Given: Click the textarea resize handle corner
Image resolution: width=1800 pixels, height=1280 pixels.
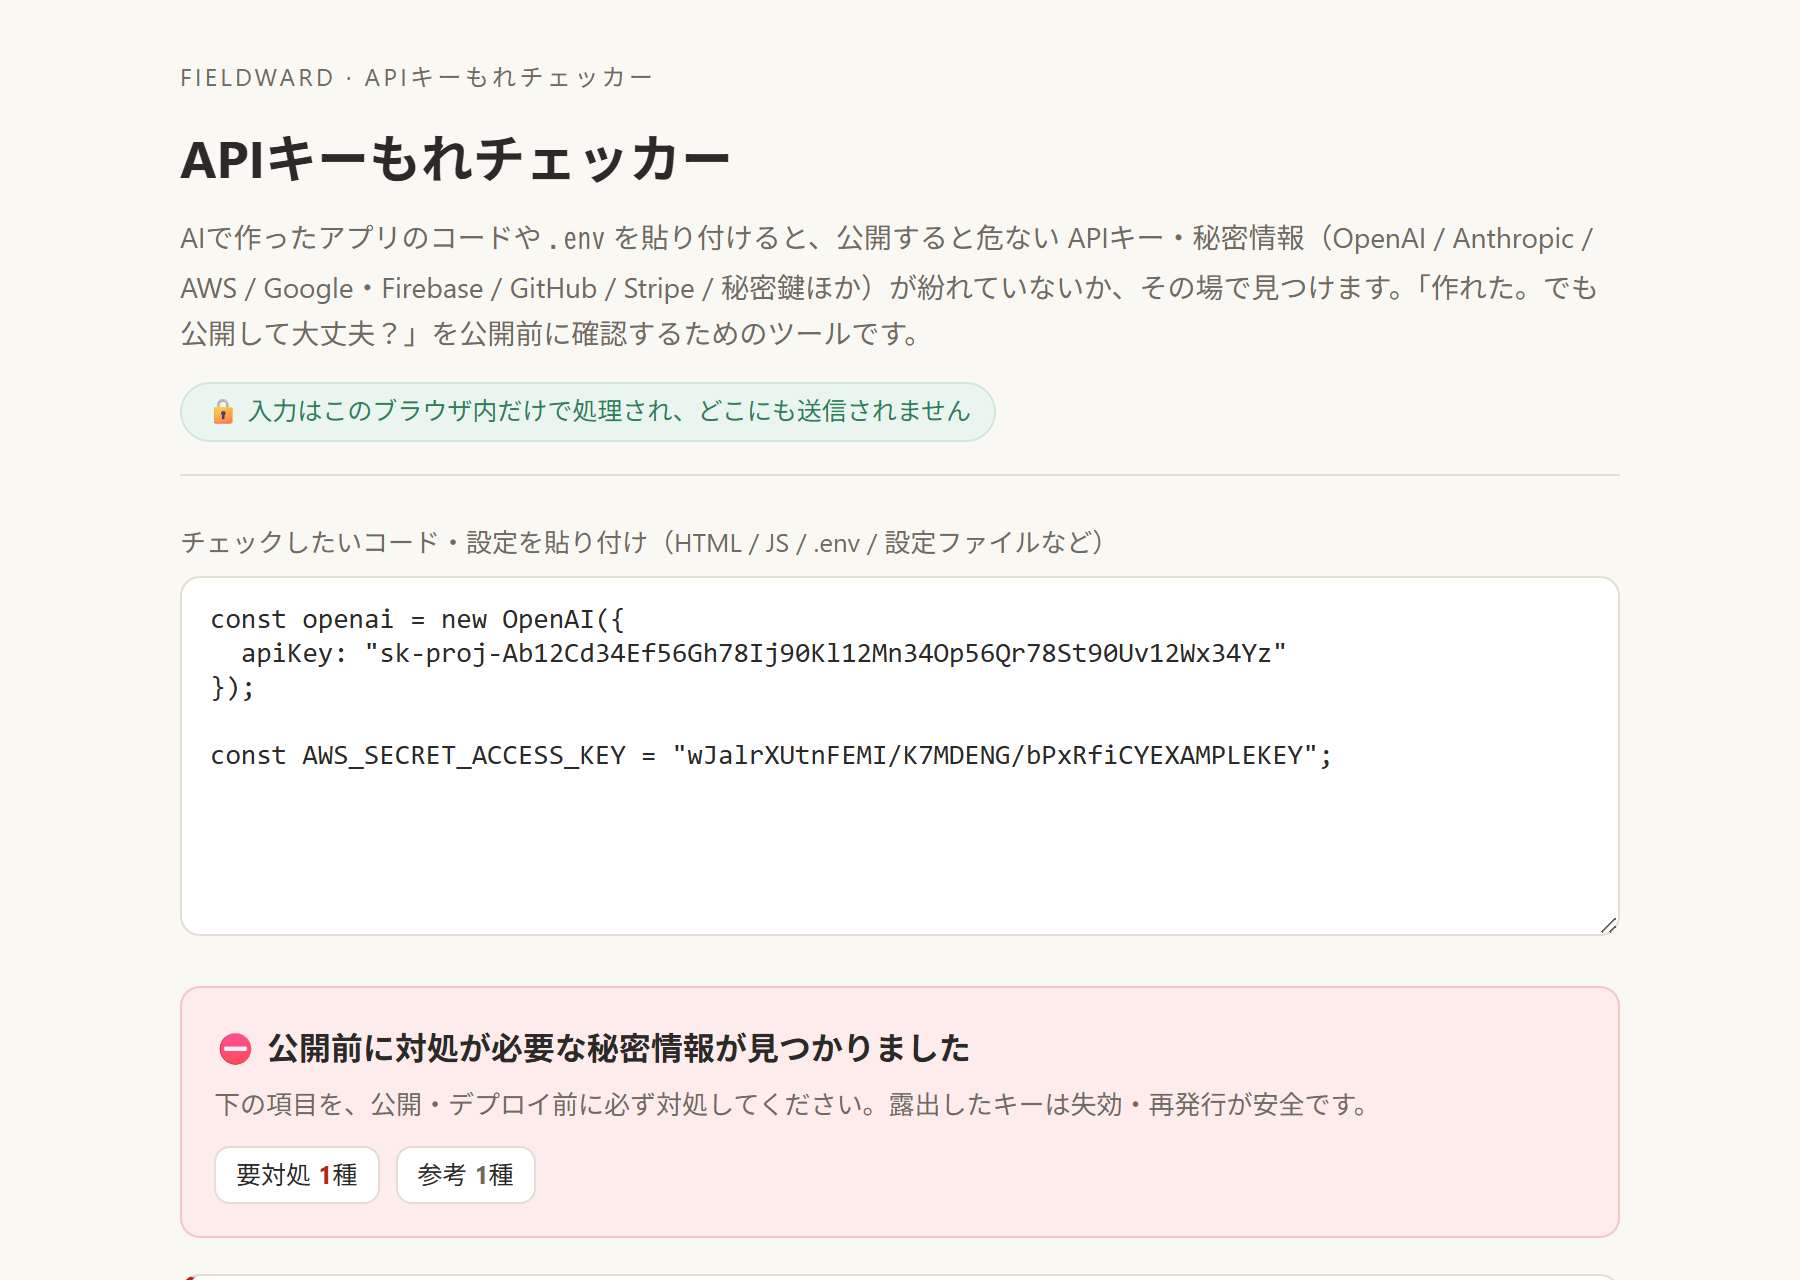Looking at the screenshot, I should click(1608, 925).
